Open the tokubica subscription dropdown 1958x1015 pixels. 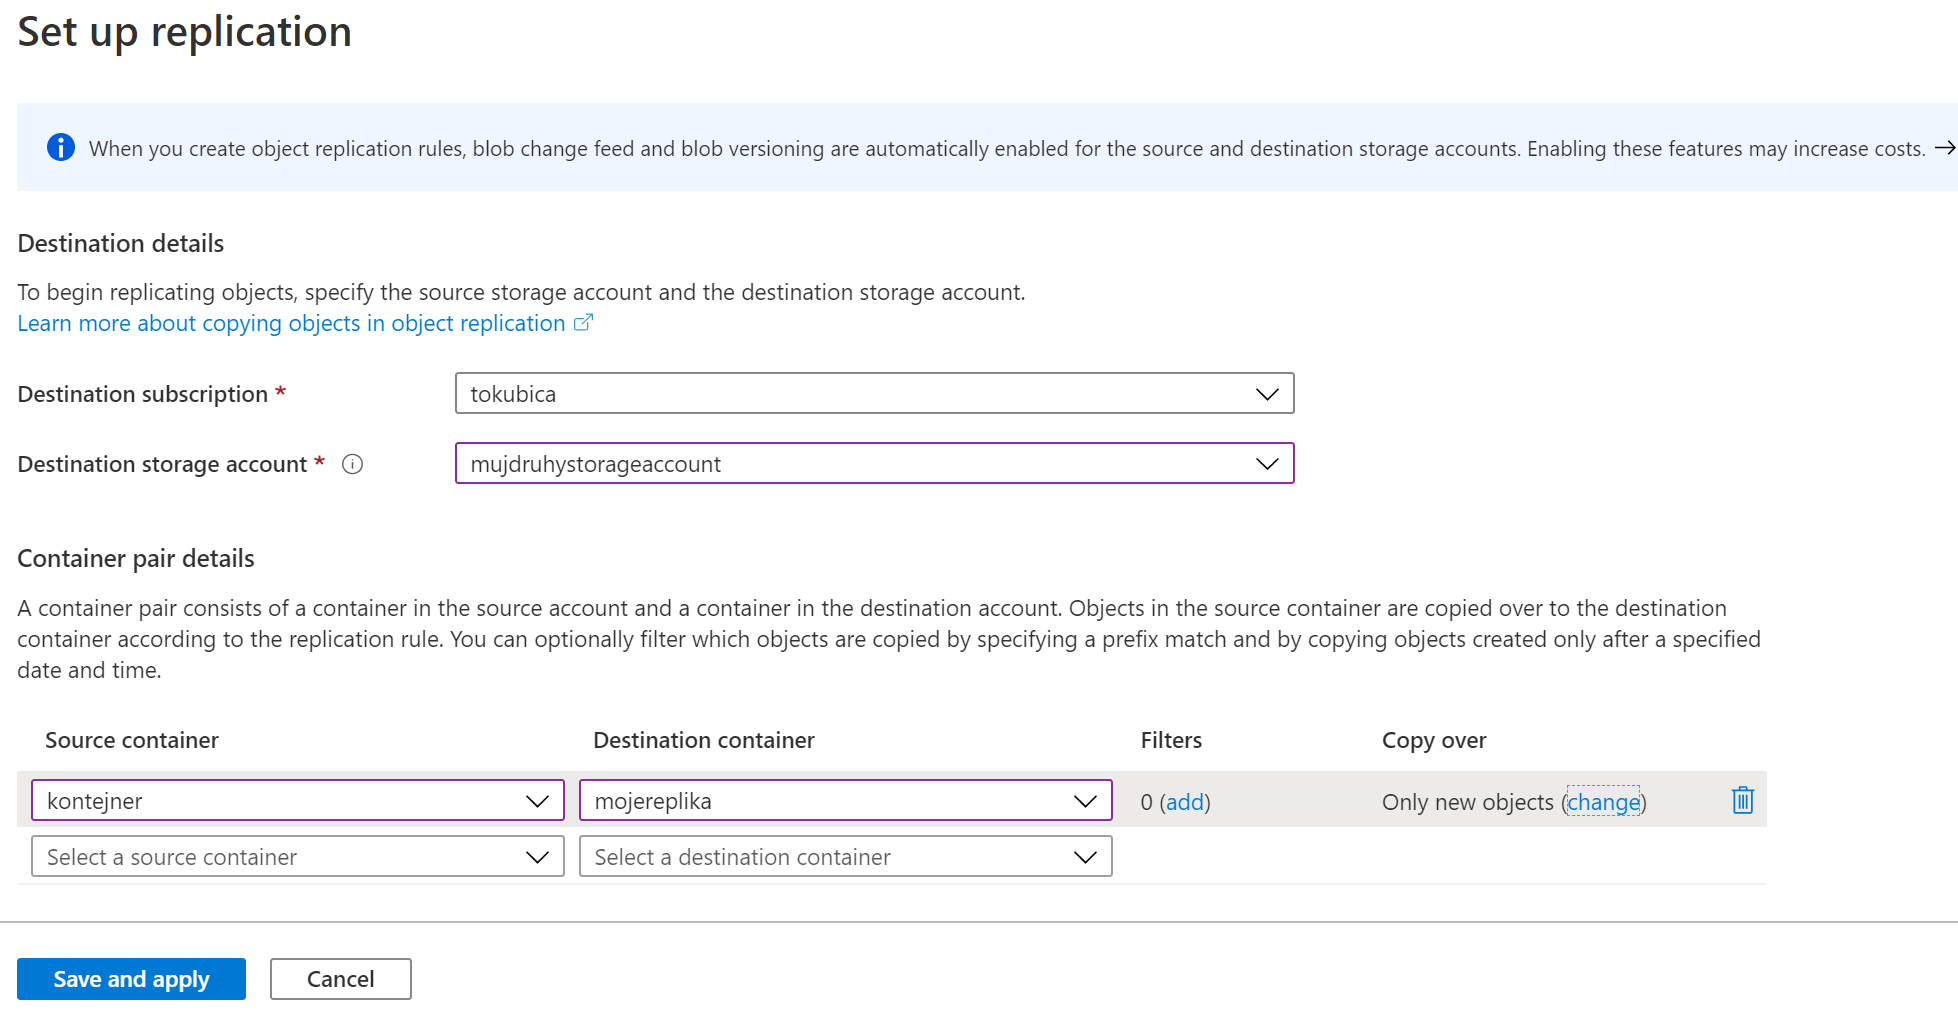click(860, 394)
